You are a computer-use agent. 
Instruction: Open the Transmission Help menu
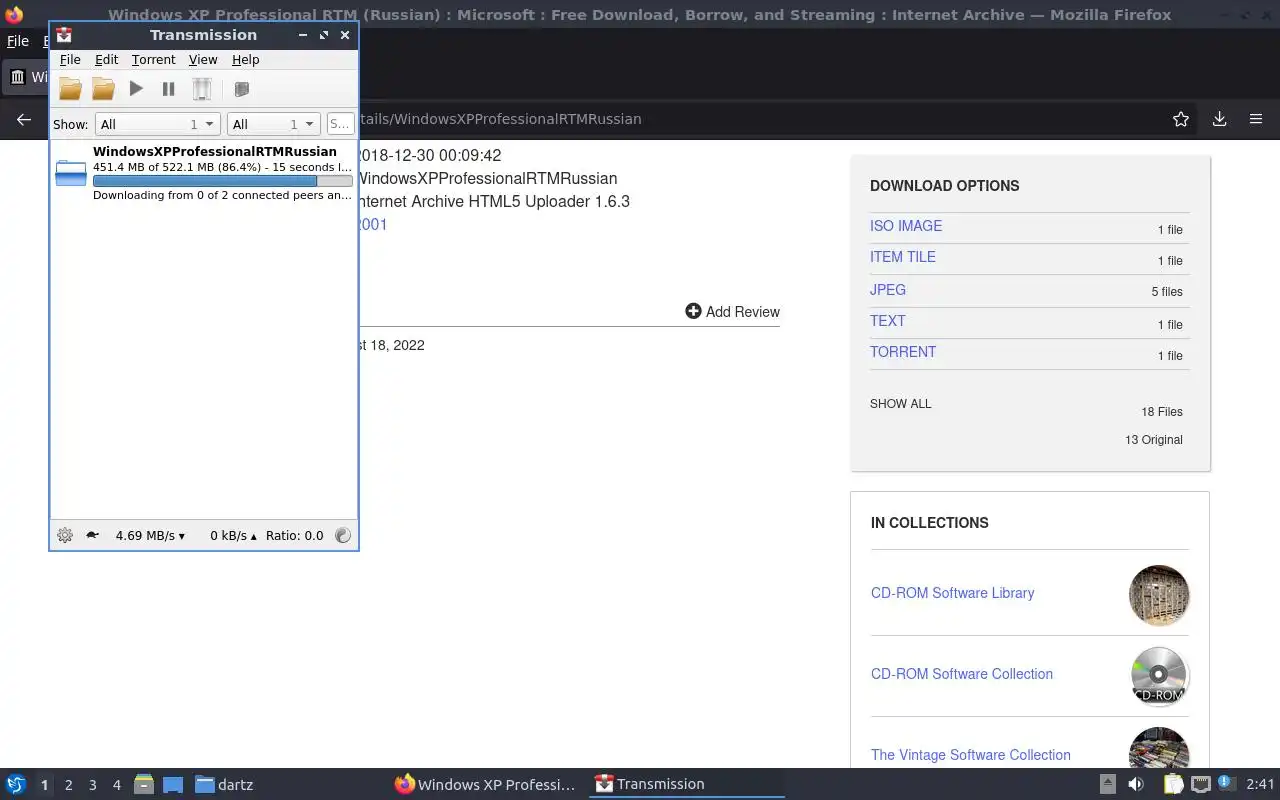click(x=245, y=60)
